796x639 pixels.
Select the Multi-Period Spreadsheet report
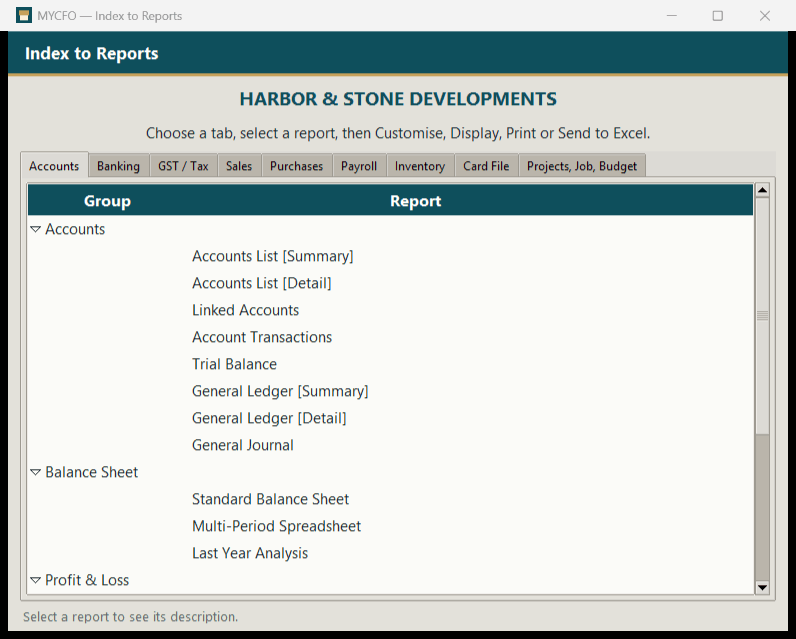276,526
